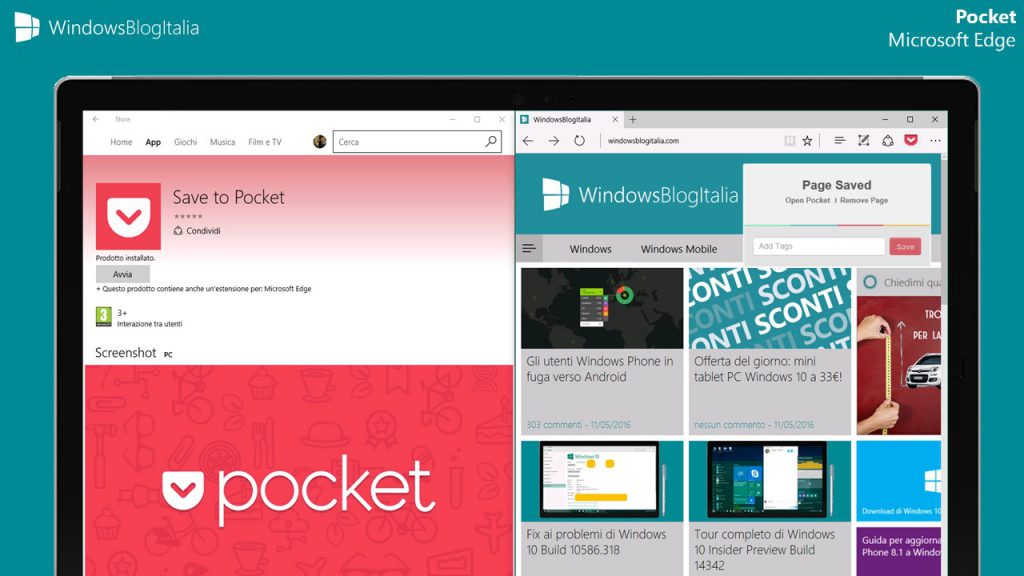Screen dimensions: 1024x576
Task: Open the Windows Mobile menu item
Action: pyautogui.click(x=679, y=249)
